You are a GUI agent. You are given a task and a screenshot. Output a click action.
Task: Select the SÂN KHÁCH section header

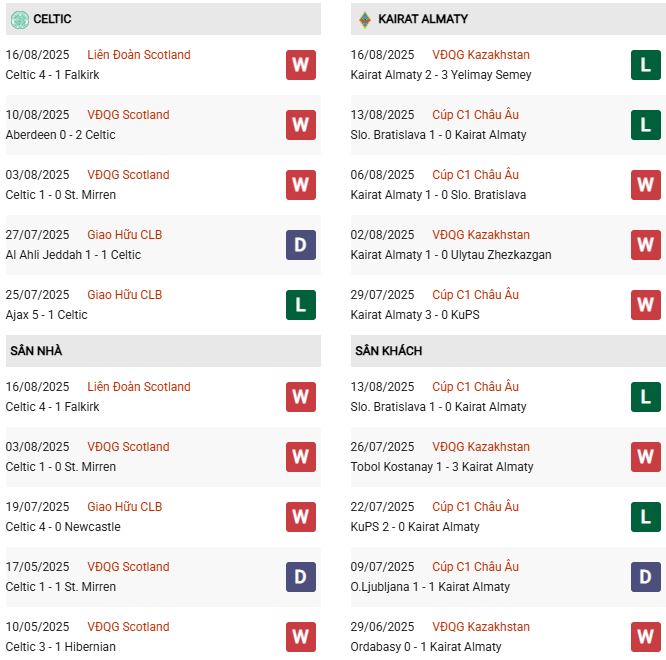388,351
